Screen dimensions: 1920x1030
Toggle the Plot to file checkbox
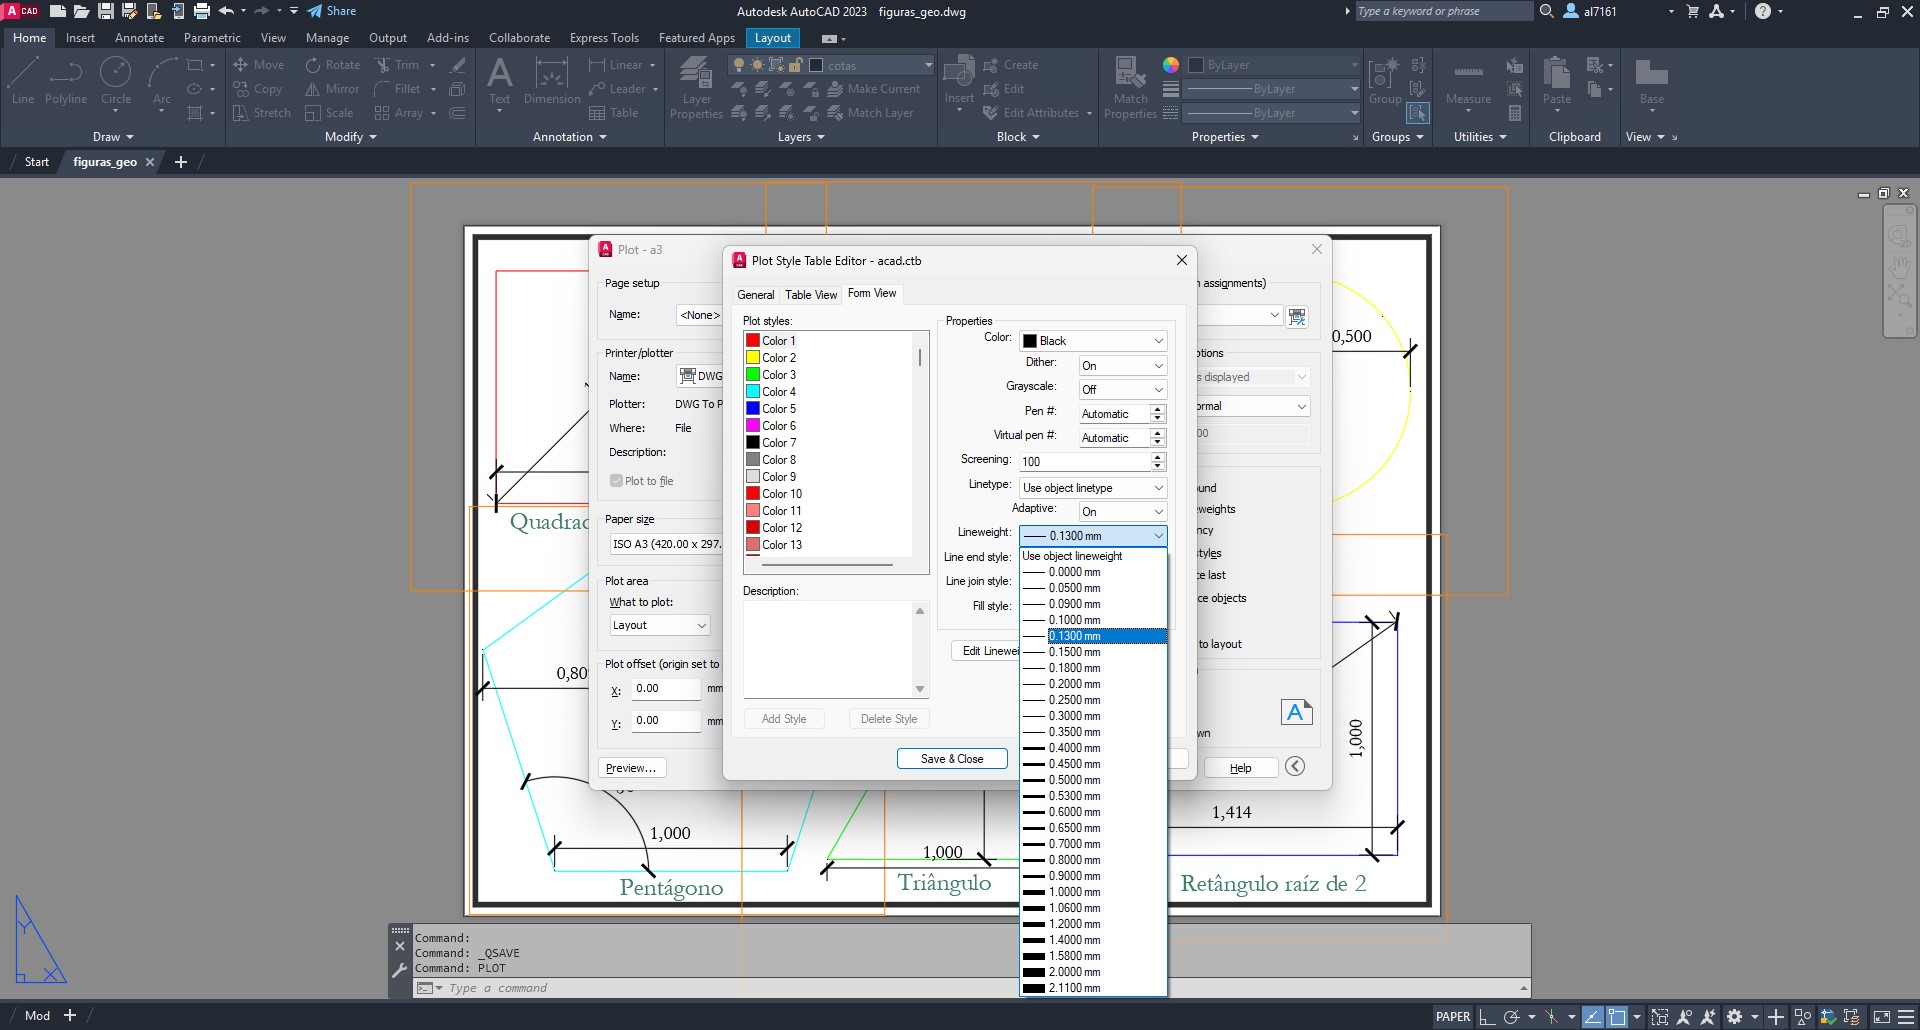tap(617, 481)
